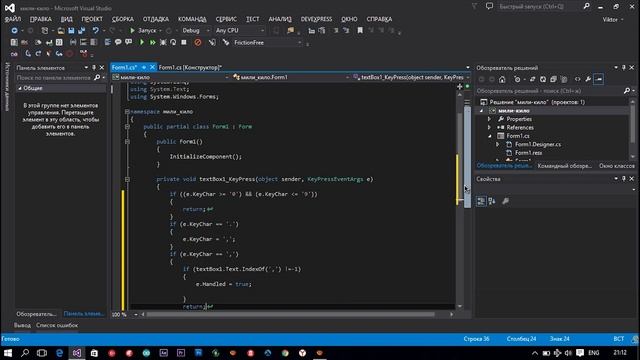Click the white Stop square icon
Image resolution: width=640 pixels, height=360 pixels.
(x=184, y=42)
